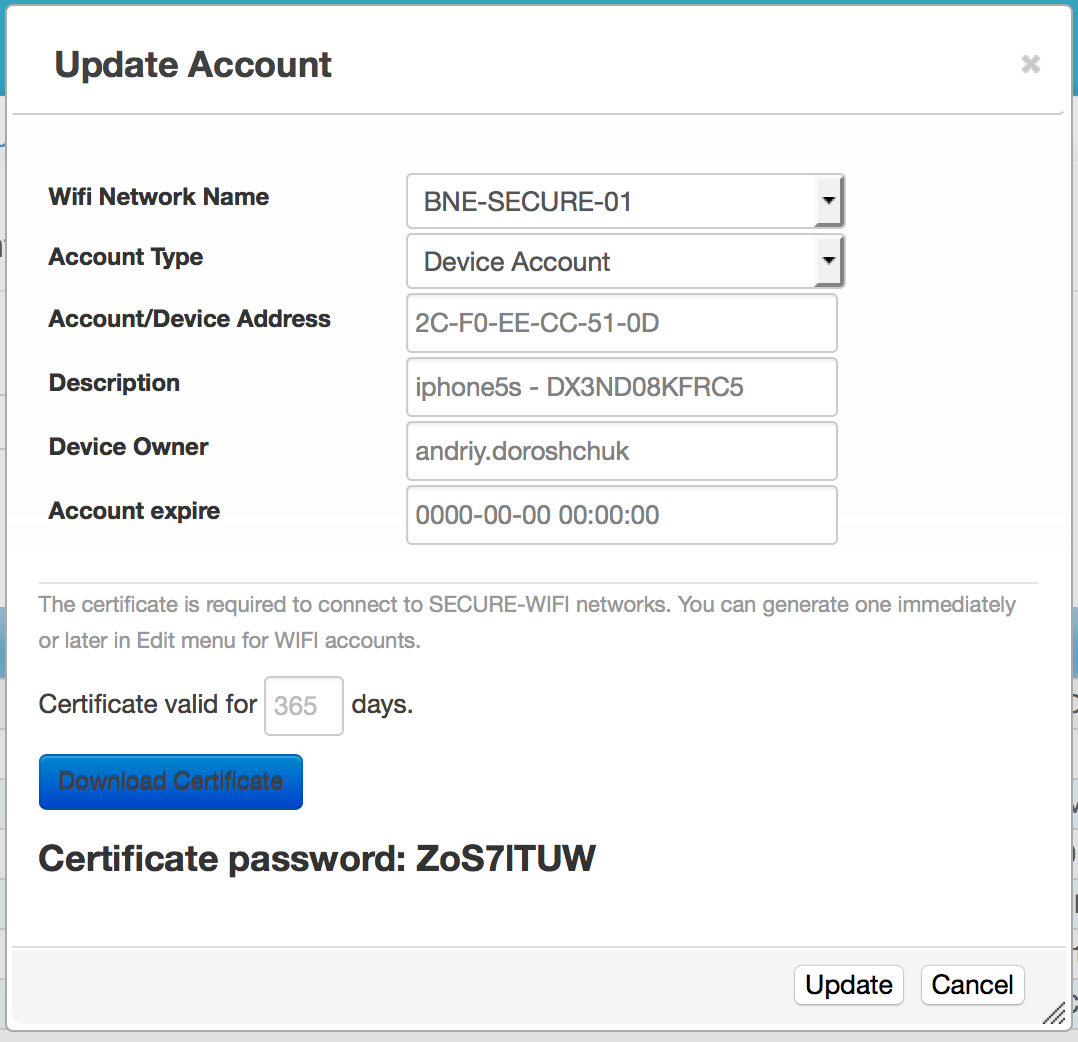Click the Account expire label
This screenshot has width=1078, height=1042.
coord(135,511)
